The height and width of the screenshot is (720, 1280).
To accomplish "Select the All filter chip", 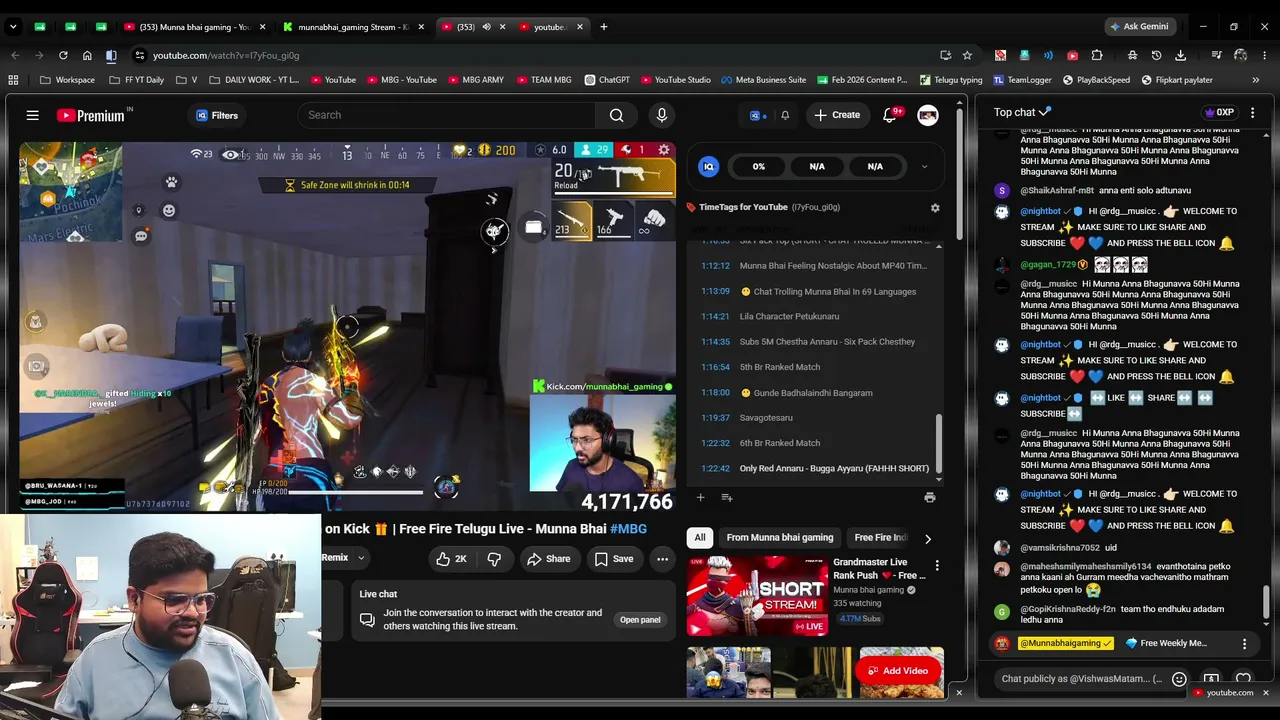I will point(700,538).
